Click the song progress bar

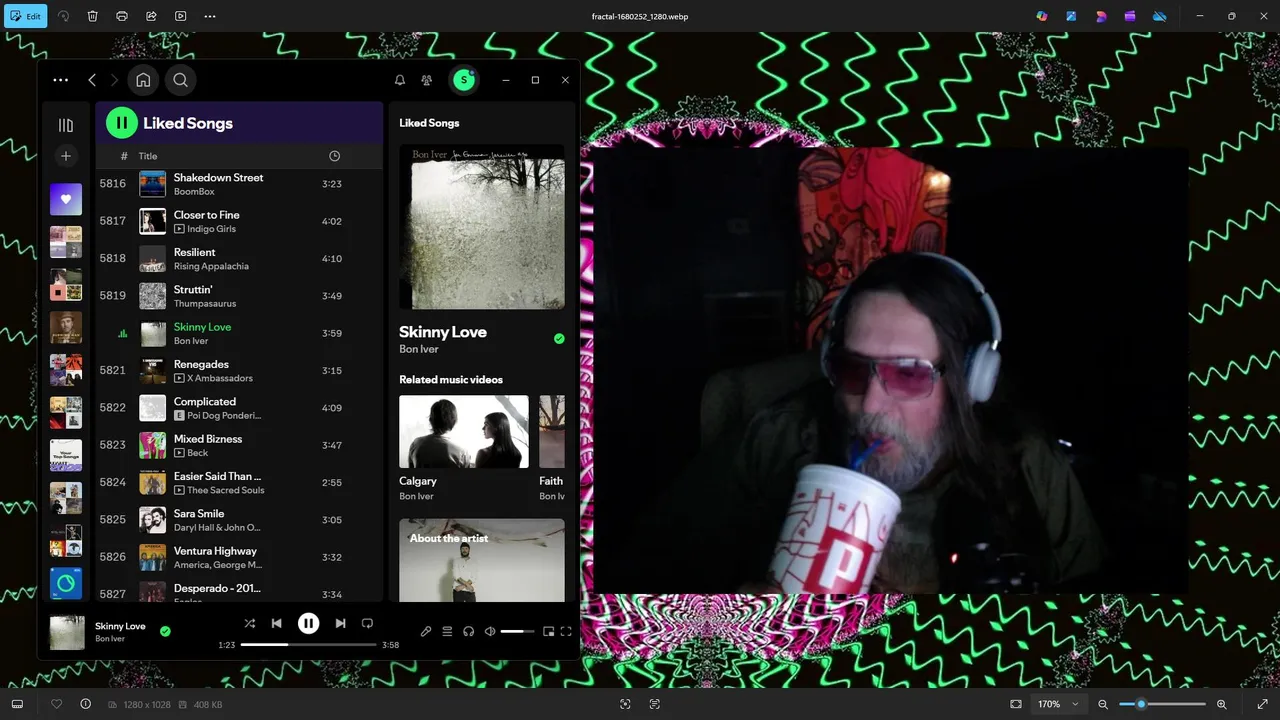click(x=308, y=645)
